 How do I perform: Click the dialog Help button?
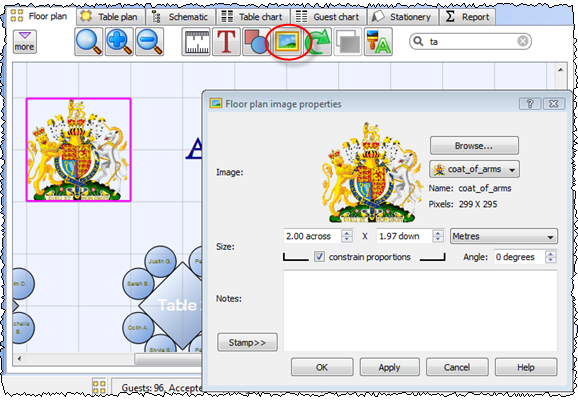[x=526, y=367]
